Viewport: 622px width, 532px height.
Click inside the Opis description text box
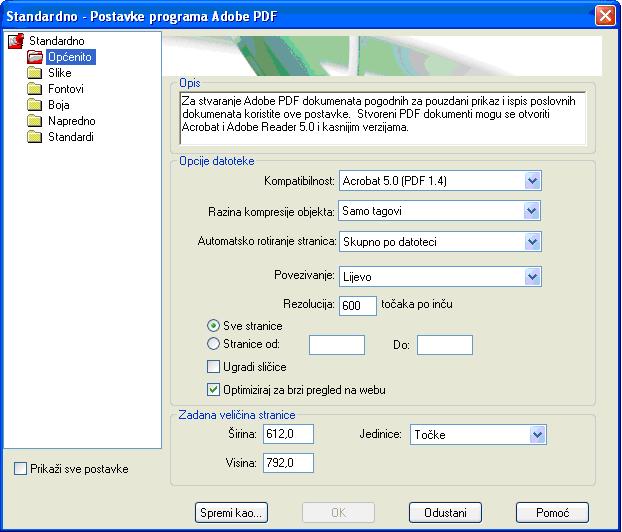pyautogui.click(x=382, y=118)
